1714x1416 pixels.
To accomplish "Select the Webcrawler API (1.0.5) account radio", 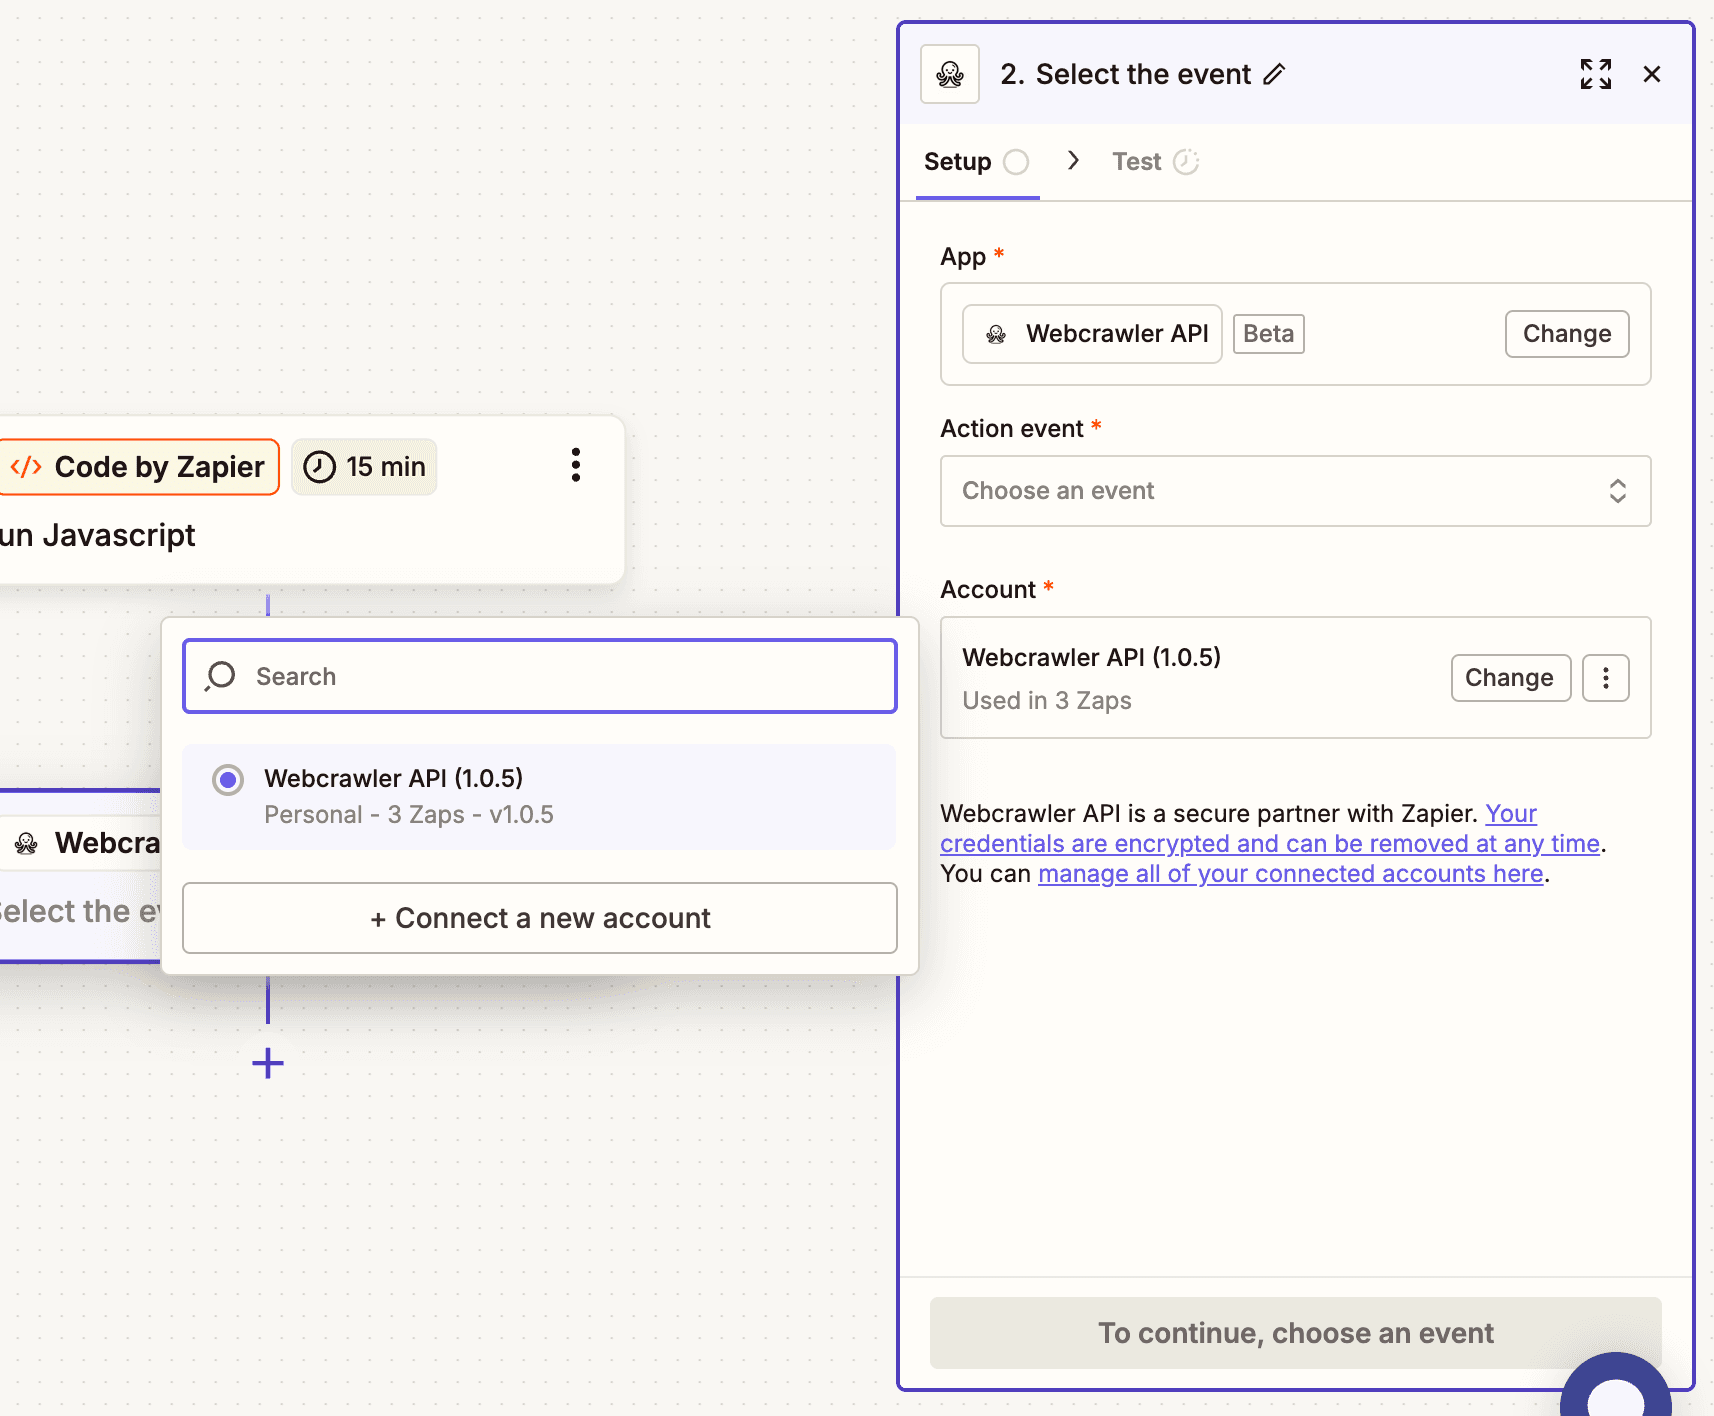I will (228, 779).
